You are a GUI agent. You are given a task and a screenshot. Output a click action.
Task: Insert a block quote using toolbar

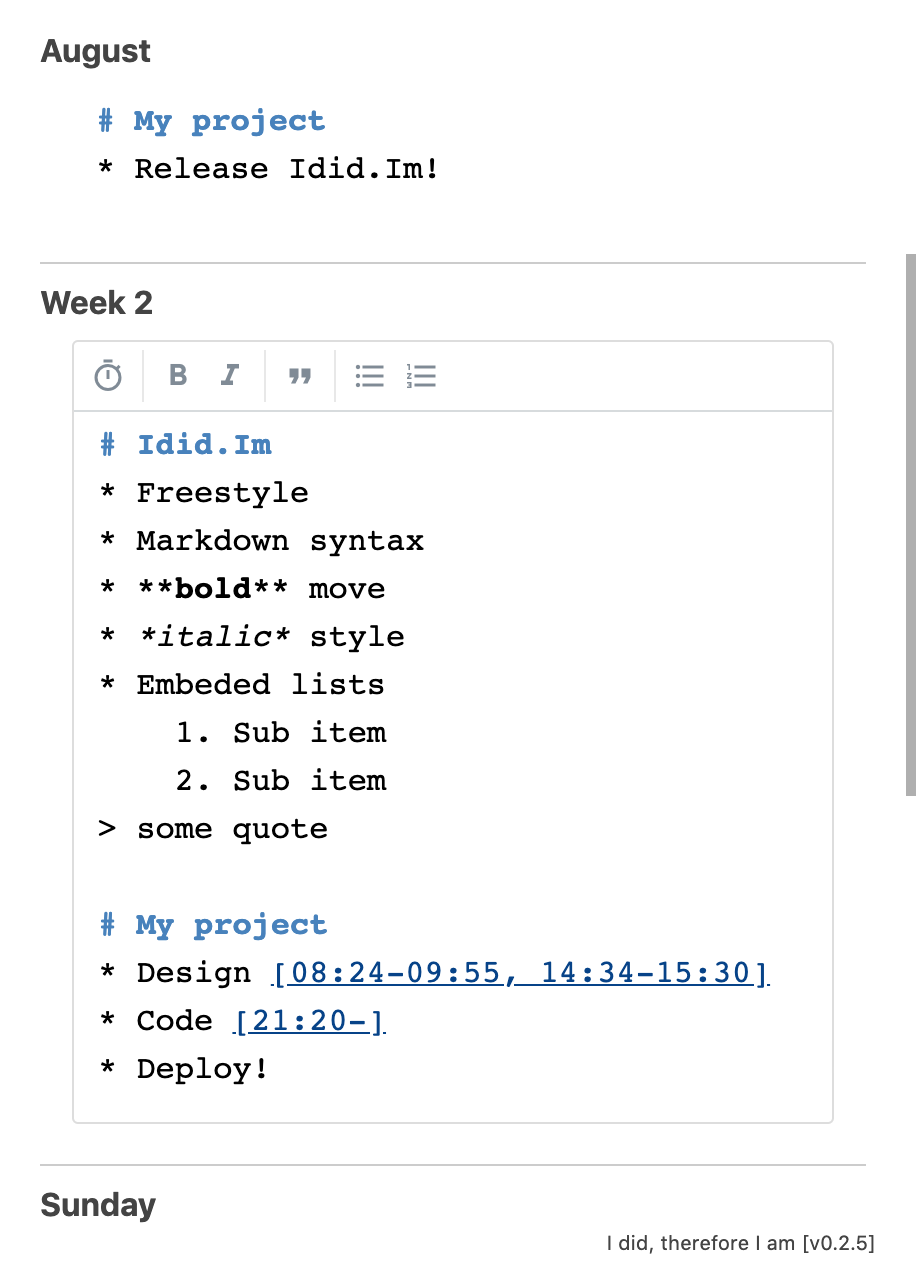point(300,376)
